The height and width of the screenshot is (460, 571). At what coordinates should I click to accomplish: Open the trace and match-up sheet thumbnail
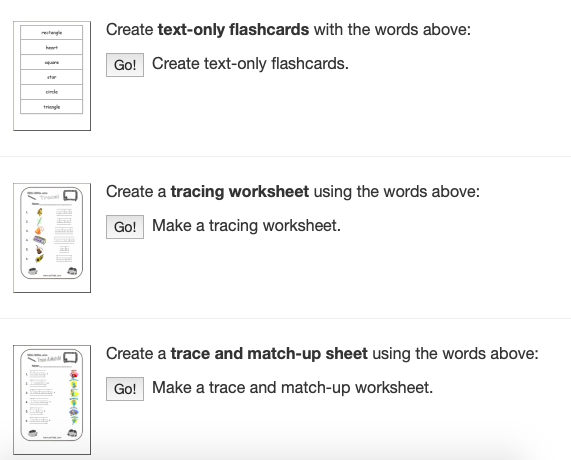click(x=52, y=400)
